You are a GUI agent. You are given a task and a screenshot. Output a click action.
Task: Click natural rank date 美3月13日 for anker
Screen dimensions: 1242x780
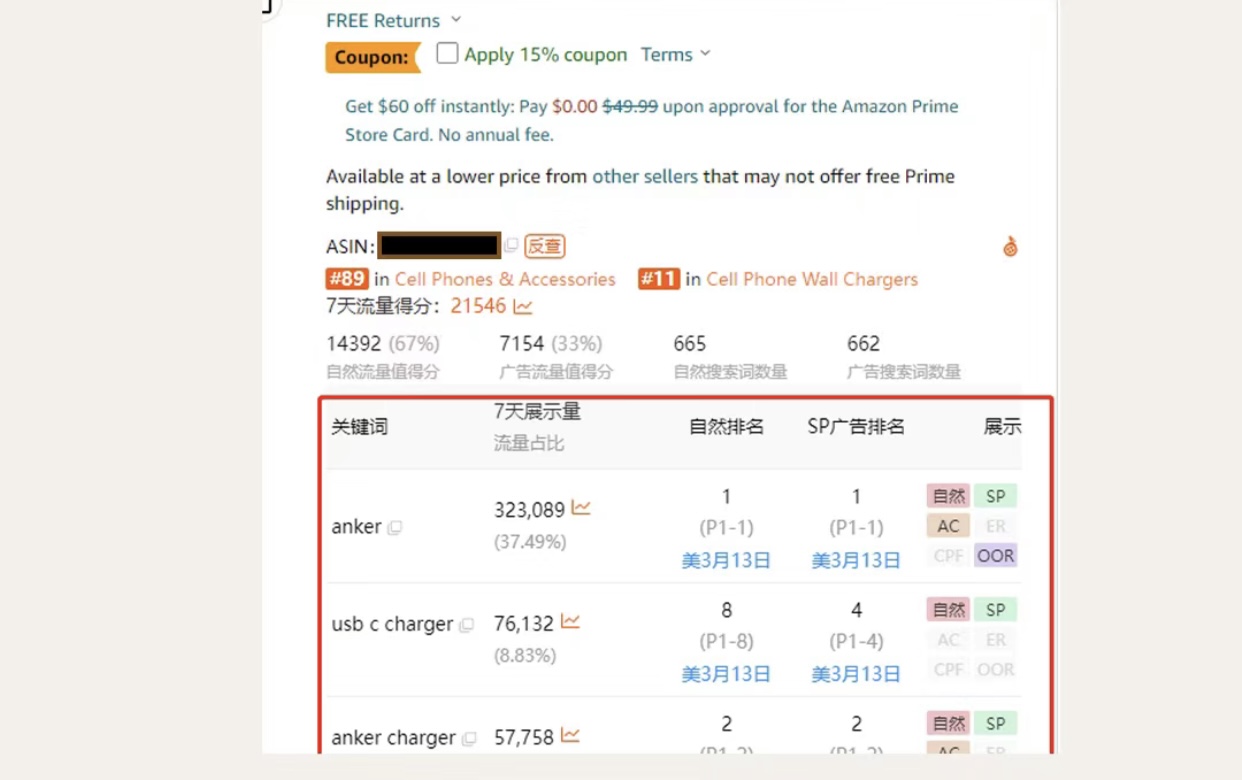click(726, 561)
